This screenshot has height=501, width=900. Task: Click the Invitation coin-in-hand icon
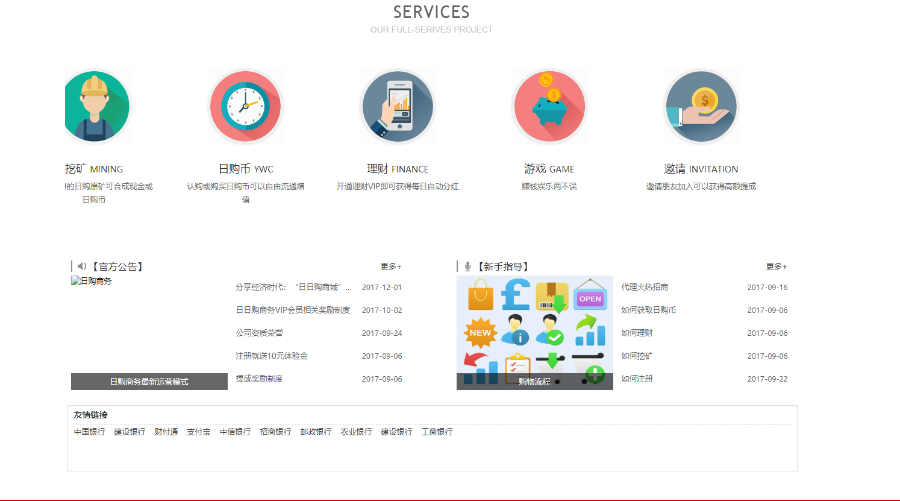click(701, 107)
